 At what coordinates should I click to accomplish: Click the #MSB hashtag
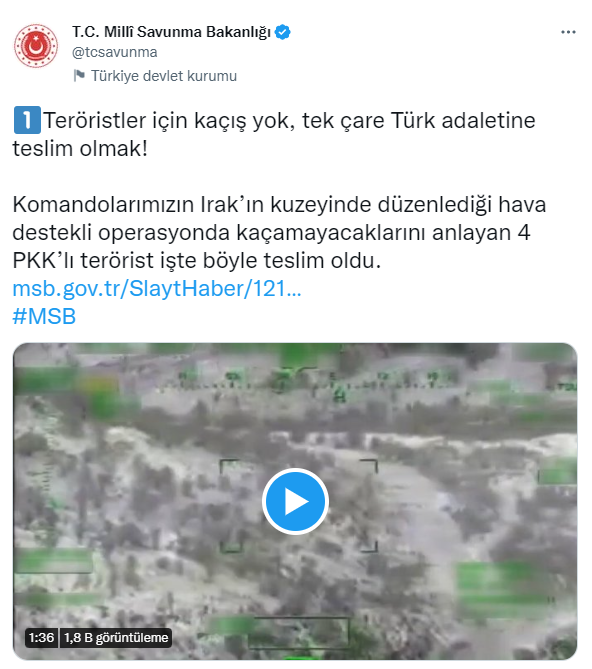pos(44,317)
